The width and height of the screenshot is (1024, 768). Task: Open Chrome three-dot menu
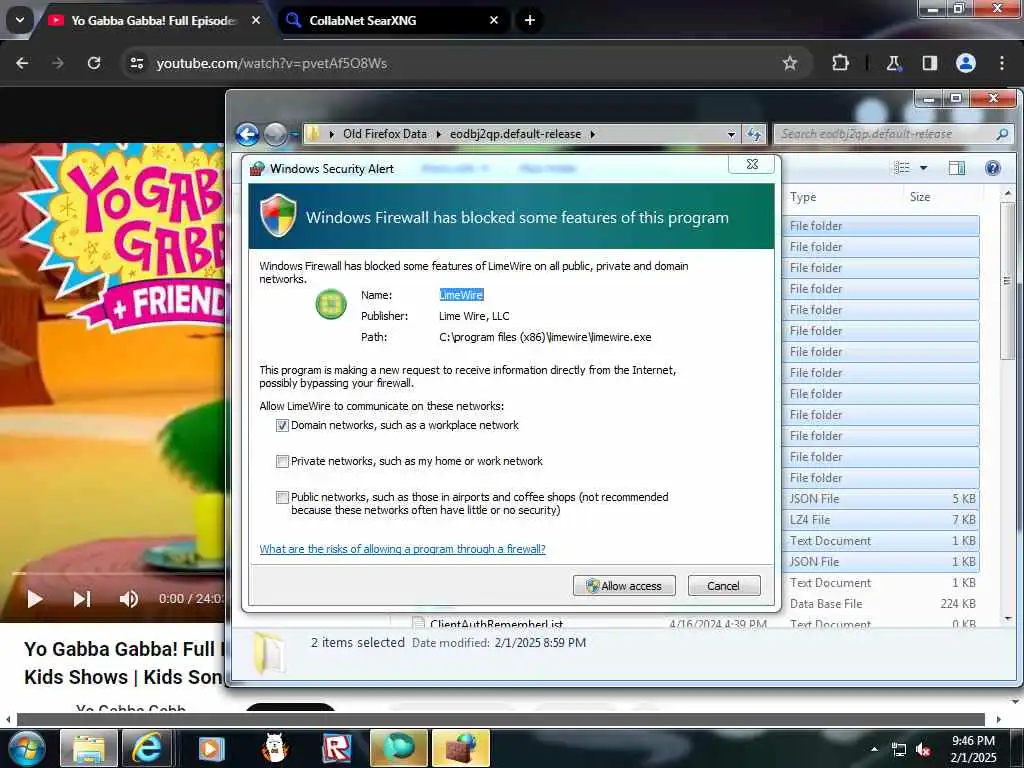tap(1001, 63)
